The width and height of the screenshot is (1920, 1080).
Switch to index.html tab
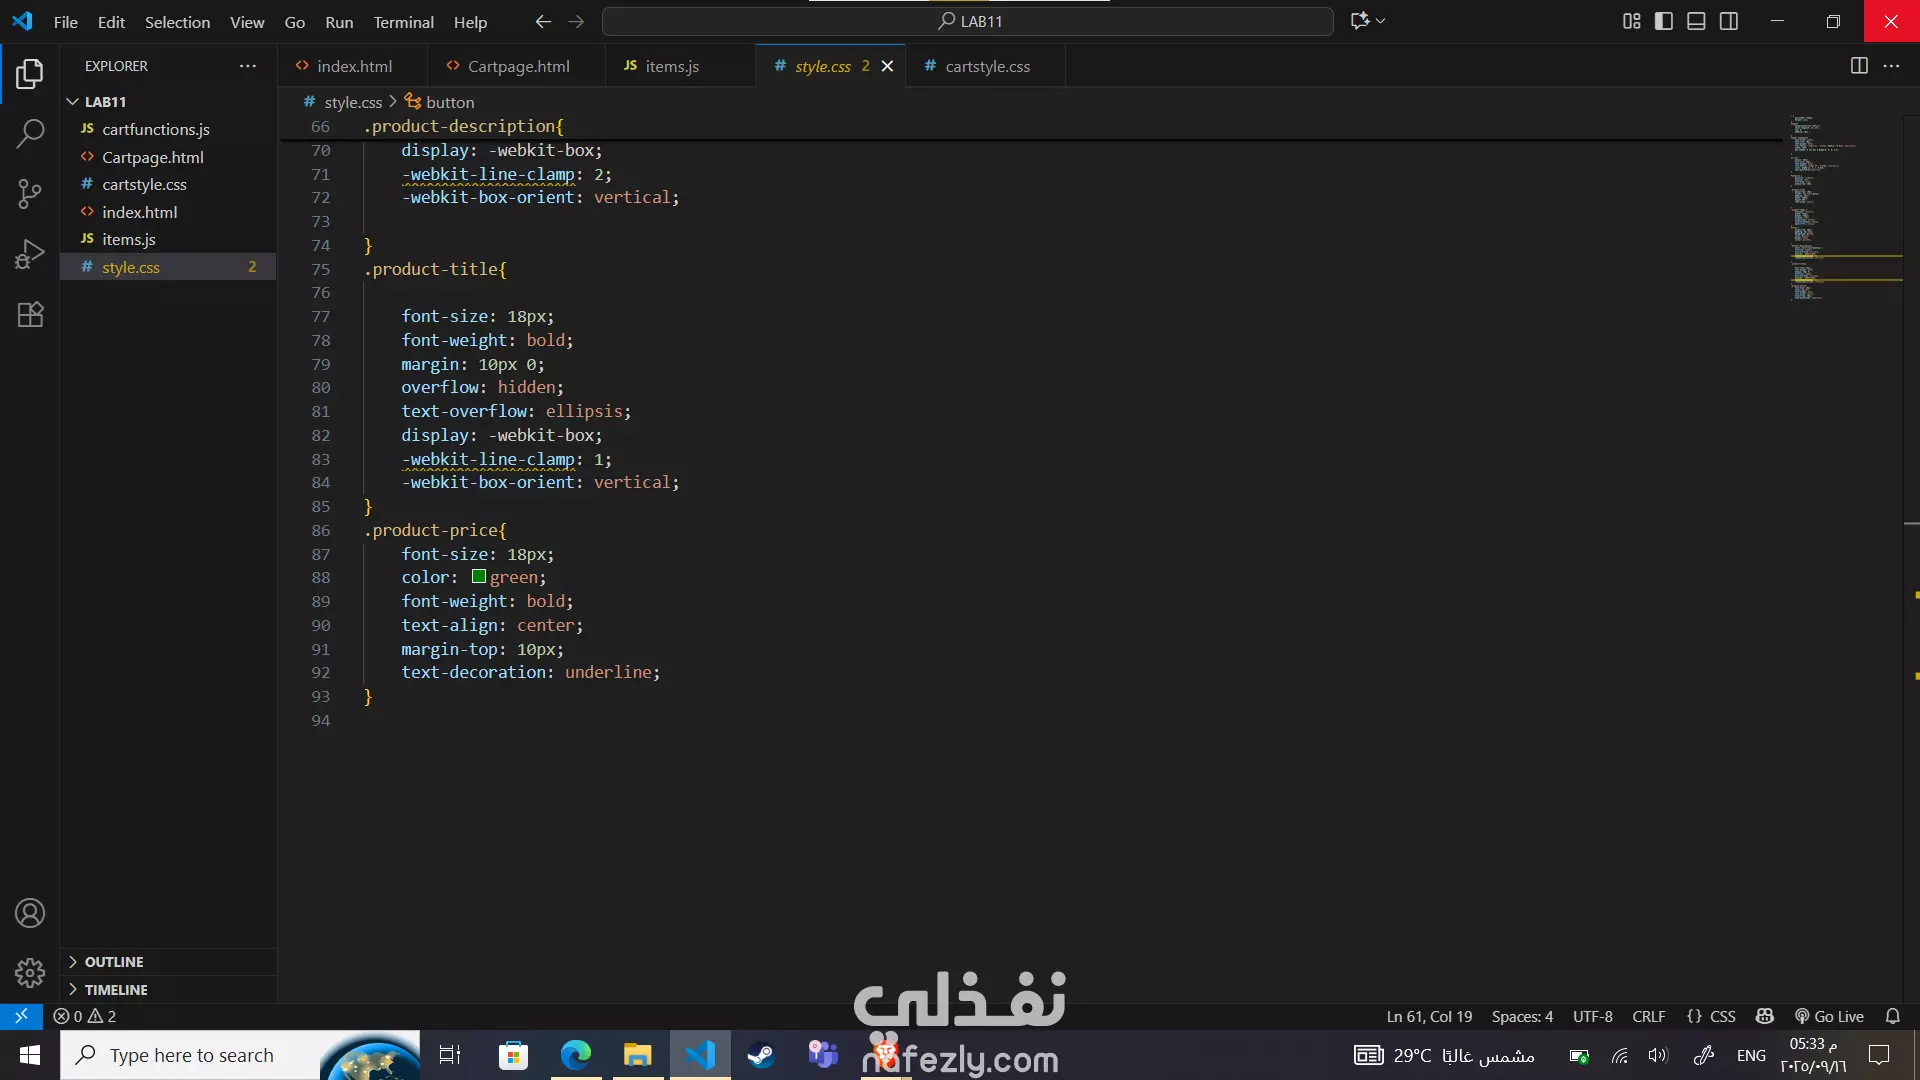[353, 66]
